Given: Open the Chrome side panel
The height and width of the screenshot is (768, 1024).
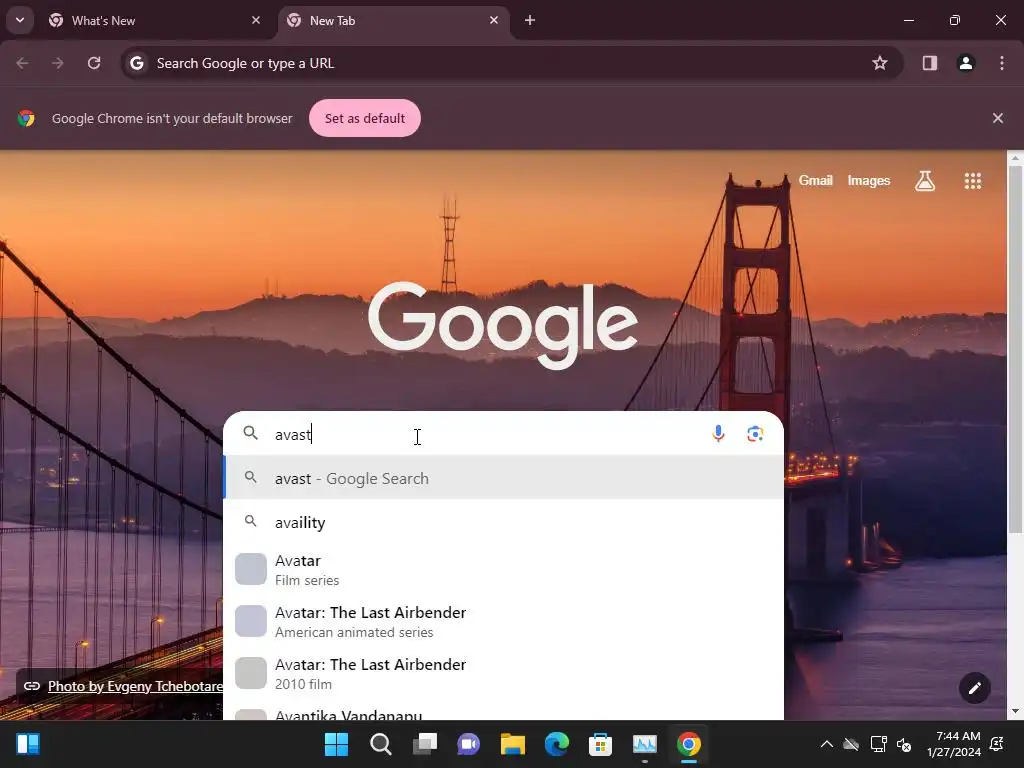Looking at the screenshot, I should (x=930, y=63).
